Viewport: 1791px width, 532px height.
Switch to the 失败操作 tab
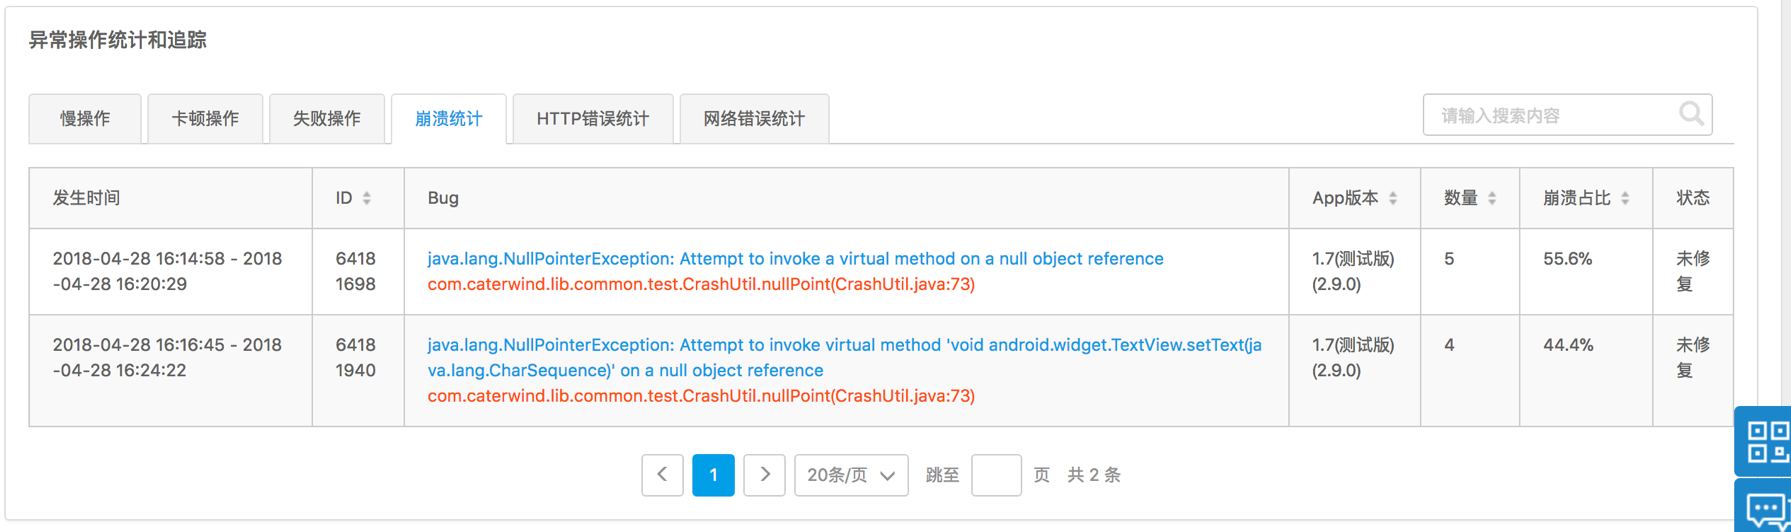point(327,119)
